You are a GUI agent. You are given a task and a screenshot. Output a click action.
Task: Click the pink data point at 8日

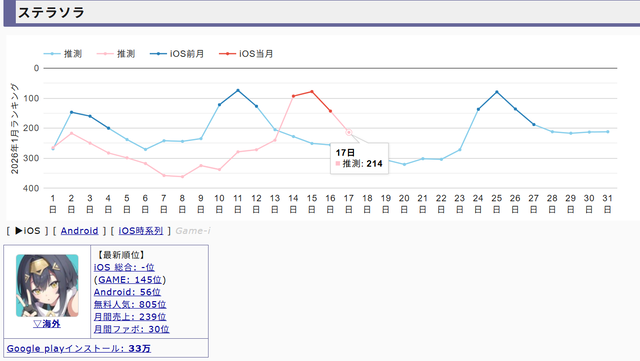click(x=182, y=176)
